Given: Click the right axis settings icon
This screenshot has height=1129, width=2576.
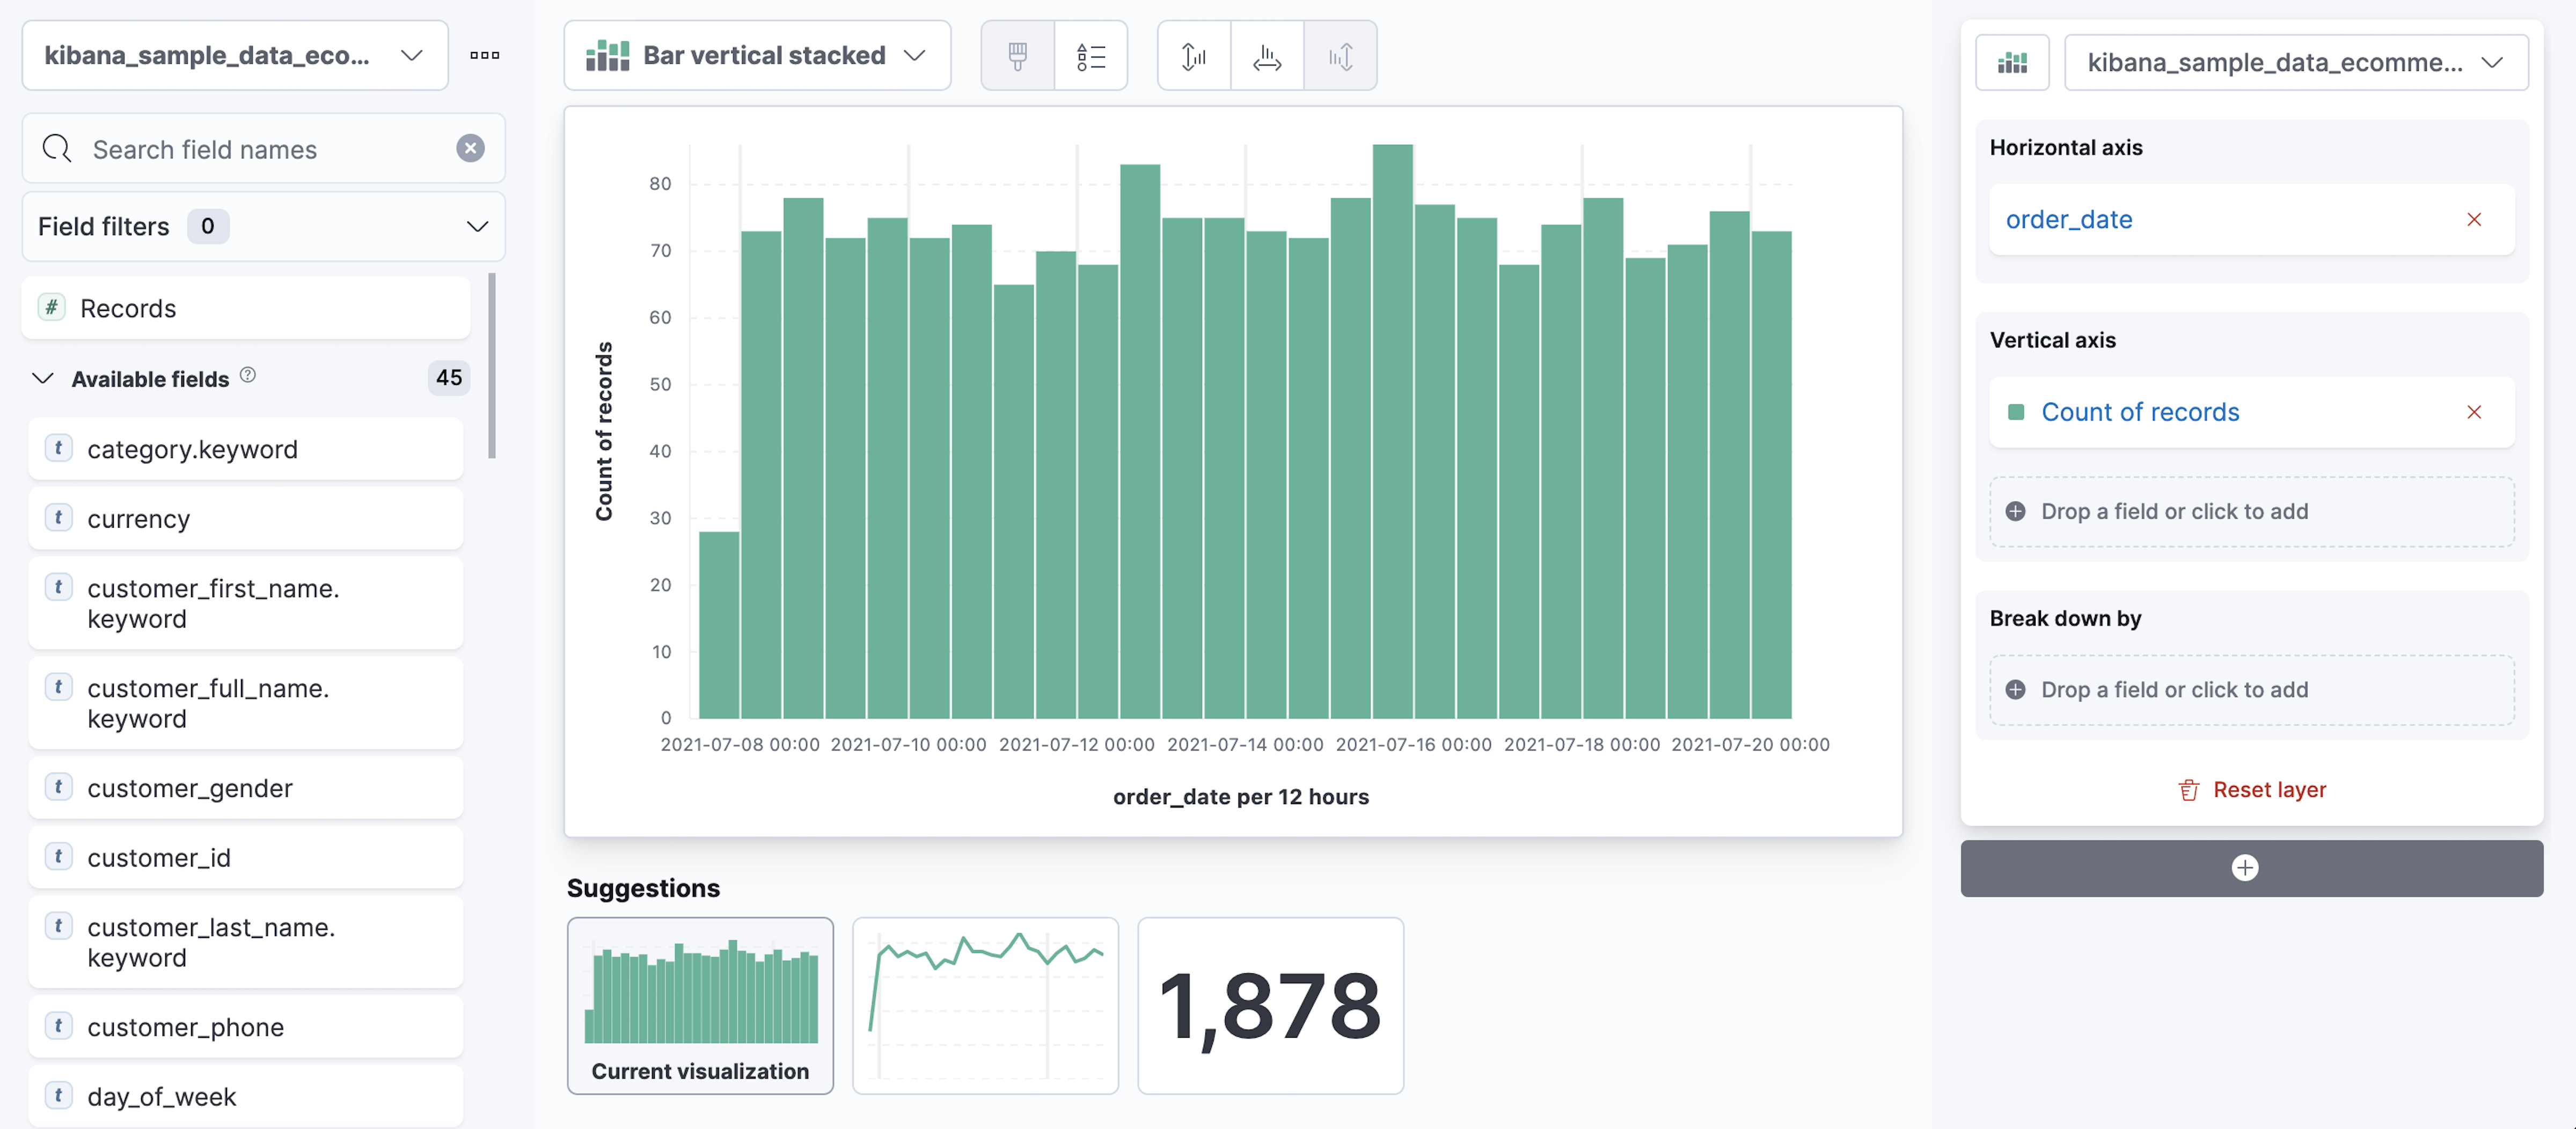Looking at the screenshot, I should coord(1340,56).
